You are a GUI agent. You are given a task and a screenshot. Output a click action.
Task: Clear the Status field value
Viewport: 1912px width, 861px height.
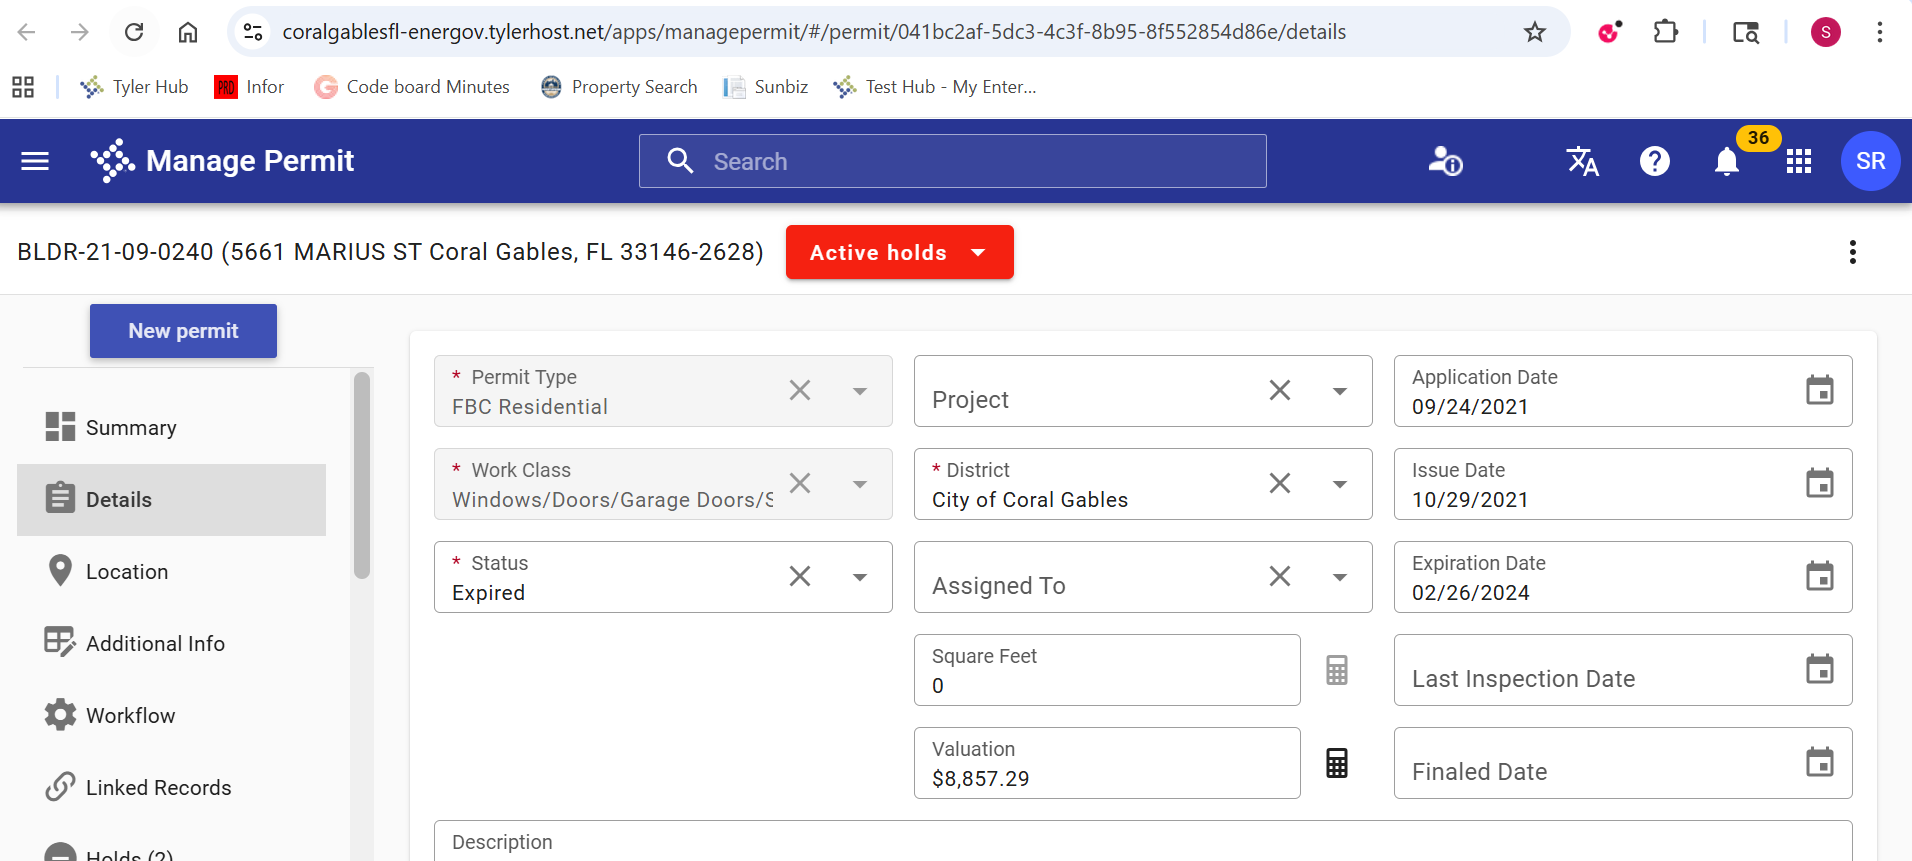(799, 576)
